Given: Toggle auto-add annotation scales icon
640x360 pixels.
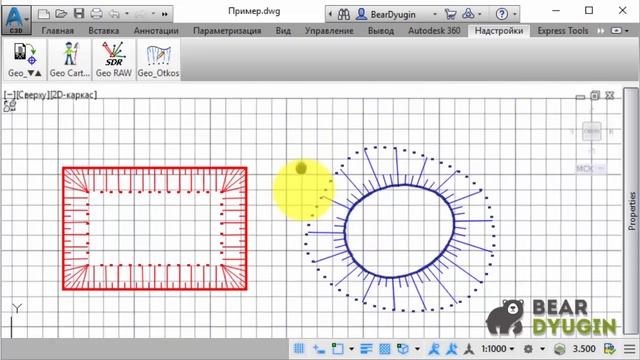Looking at the screenshot, I should (451, 349).
